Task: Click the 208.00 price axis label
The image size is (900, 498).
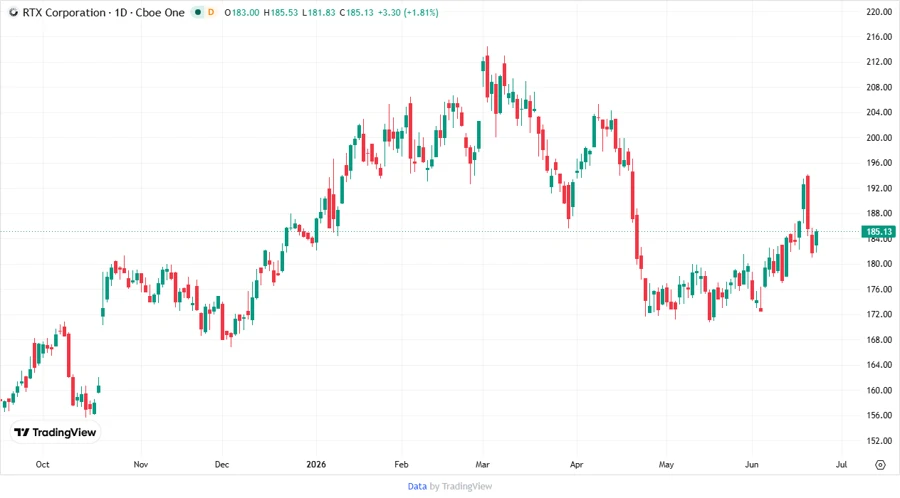Action: (x=879, y=87)
